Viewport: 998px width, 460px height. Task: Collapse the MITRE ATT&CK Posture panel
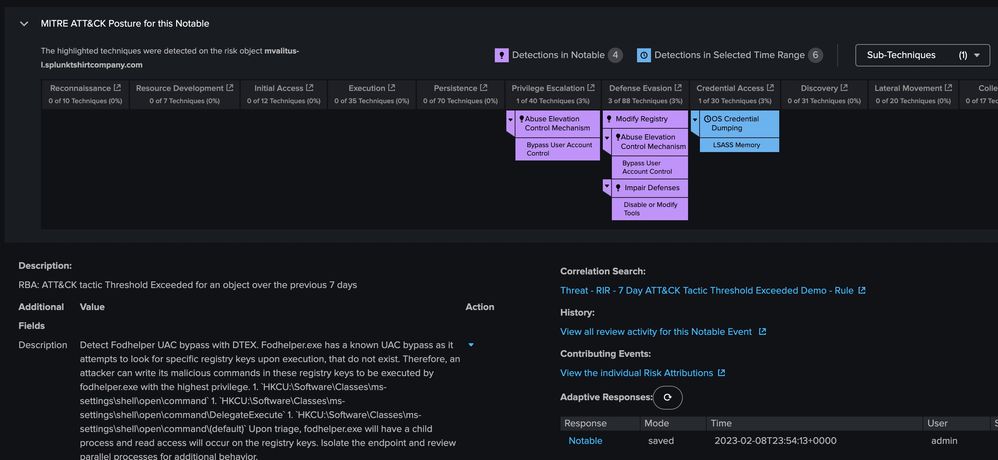24,24
